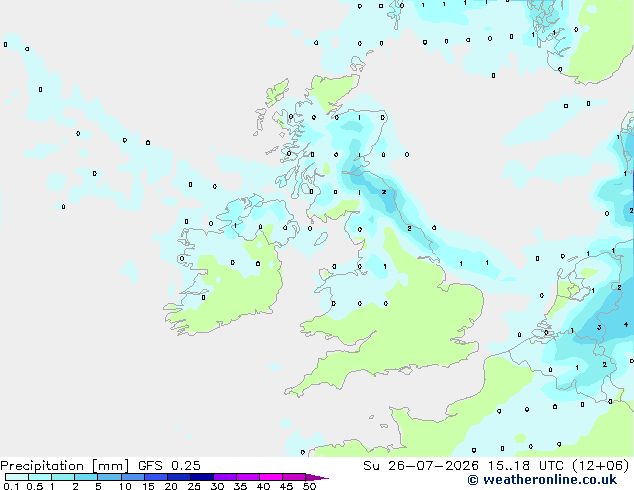Click the '0.5' legend scale label
Screen dimensions: 634x490
coord(34,486)
